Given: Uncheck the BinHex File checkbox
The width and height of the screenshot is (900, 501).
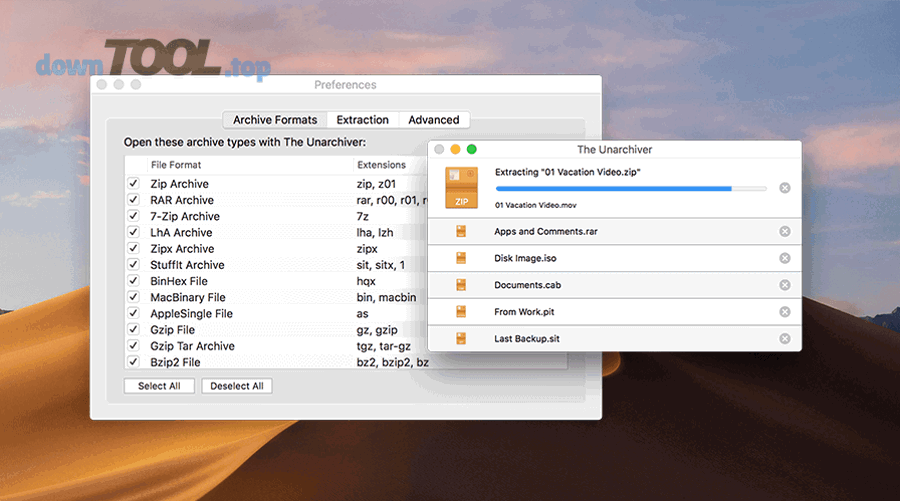Looking at the screenshot, I should click(x=133, y=281).
